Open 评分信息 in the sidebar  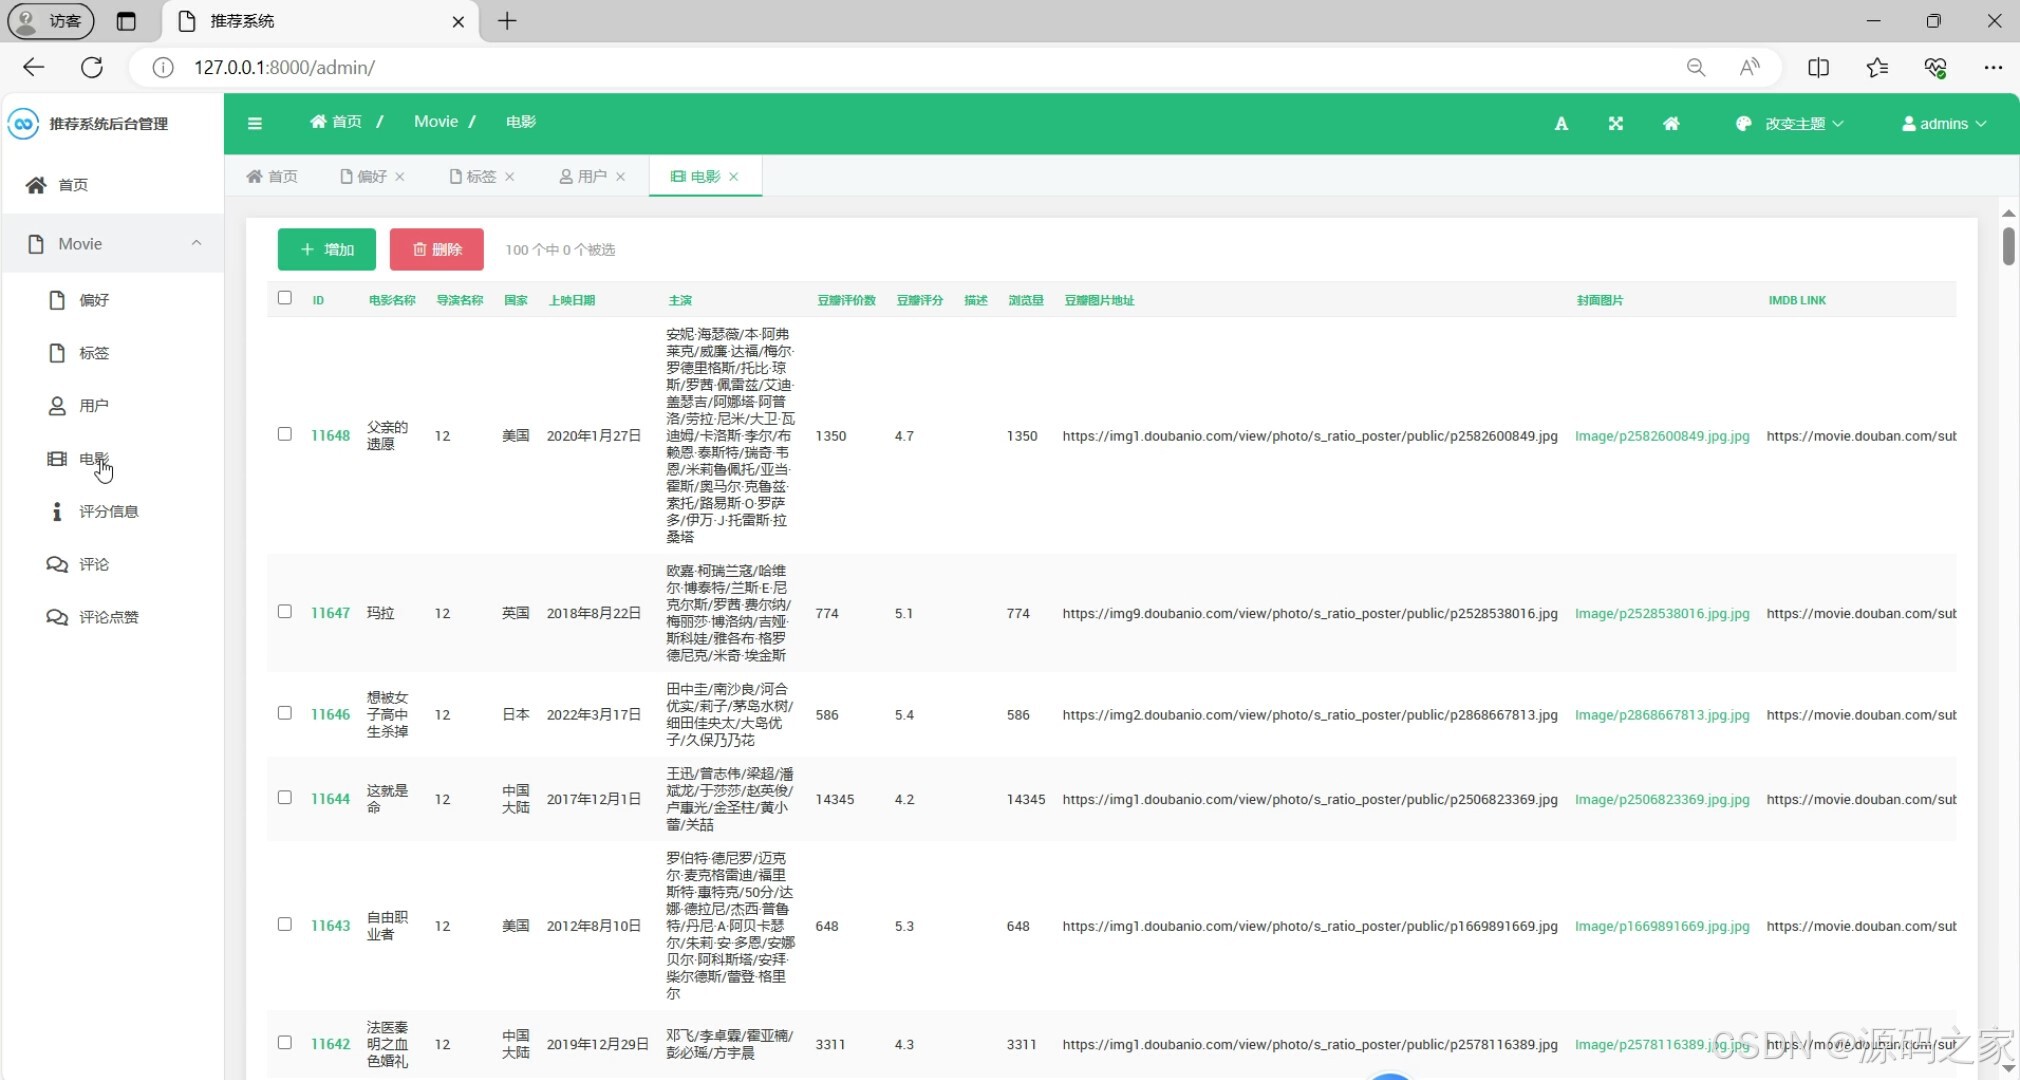click(108, 512)
